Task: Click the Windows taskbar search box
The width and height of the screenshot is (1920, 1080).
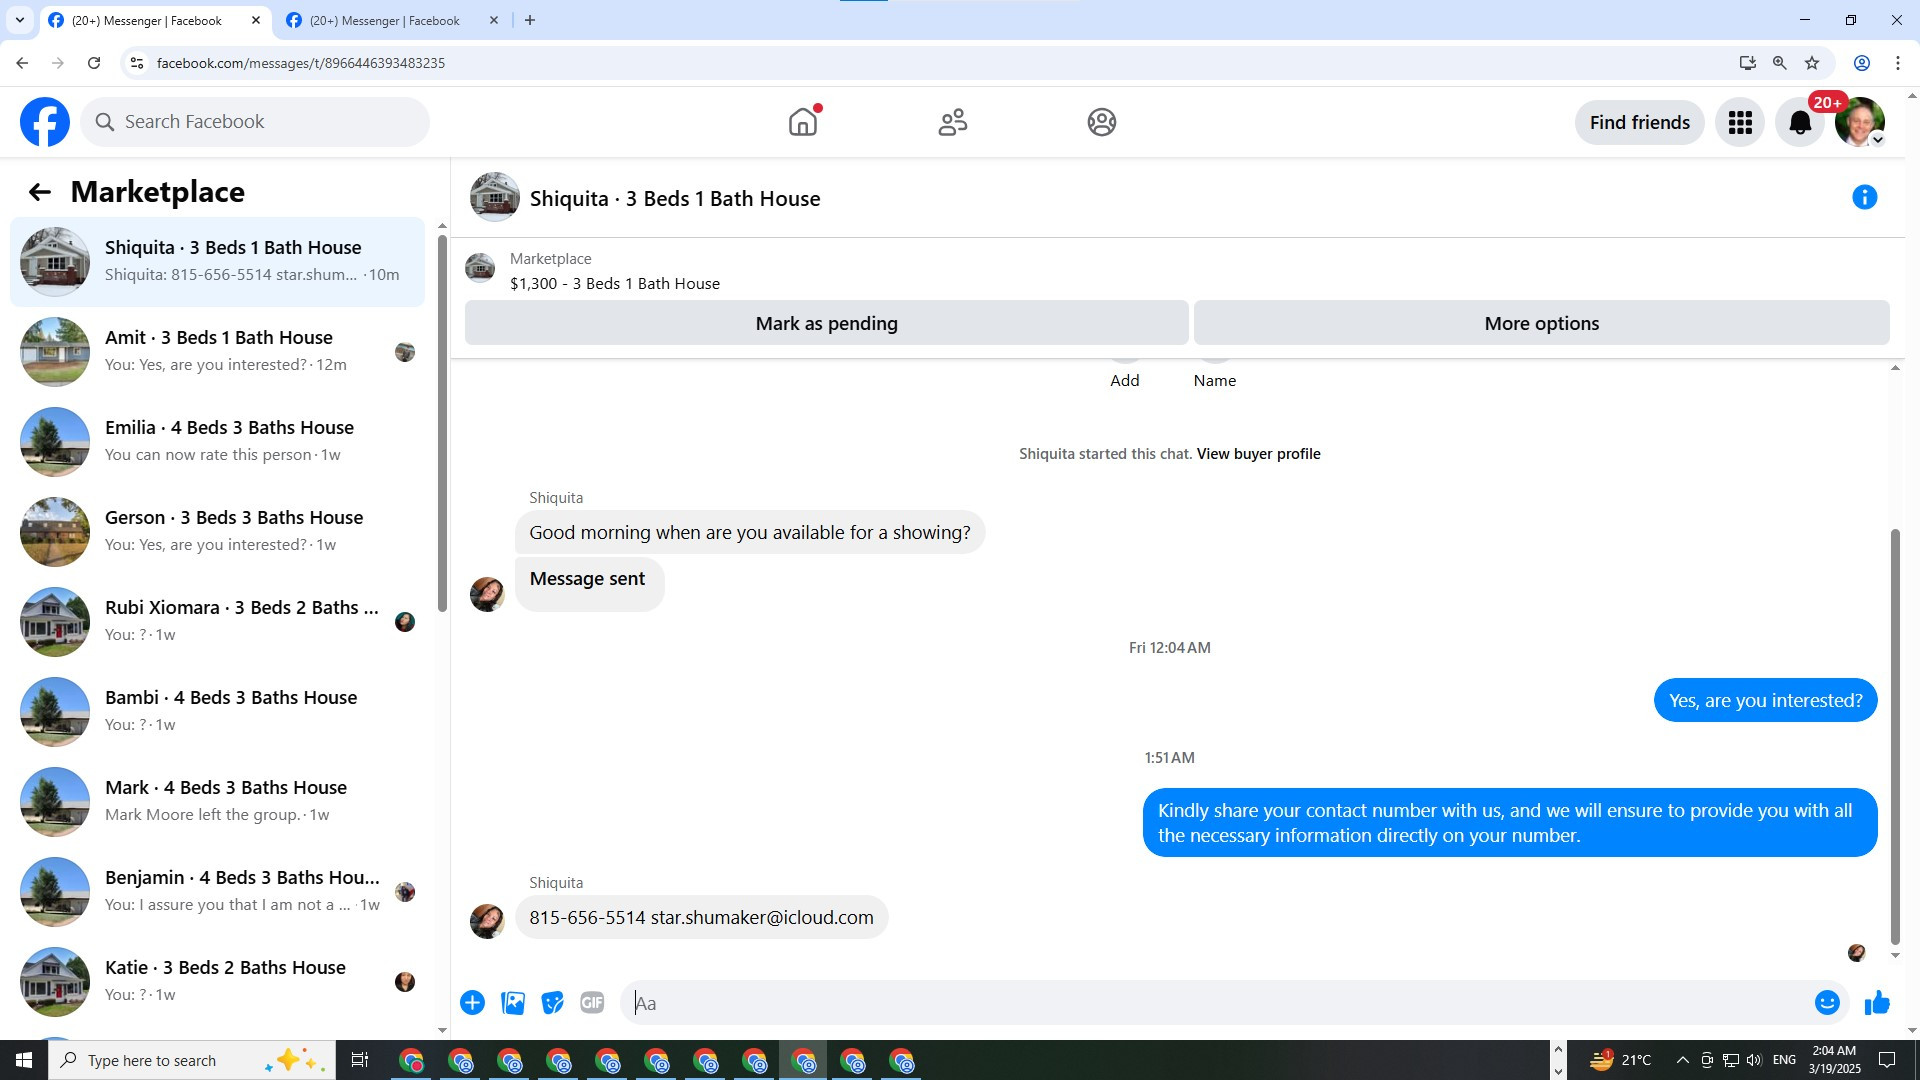Action: tap(192, 1060)
